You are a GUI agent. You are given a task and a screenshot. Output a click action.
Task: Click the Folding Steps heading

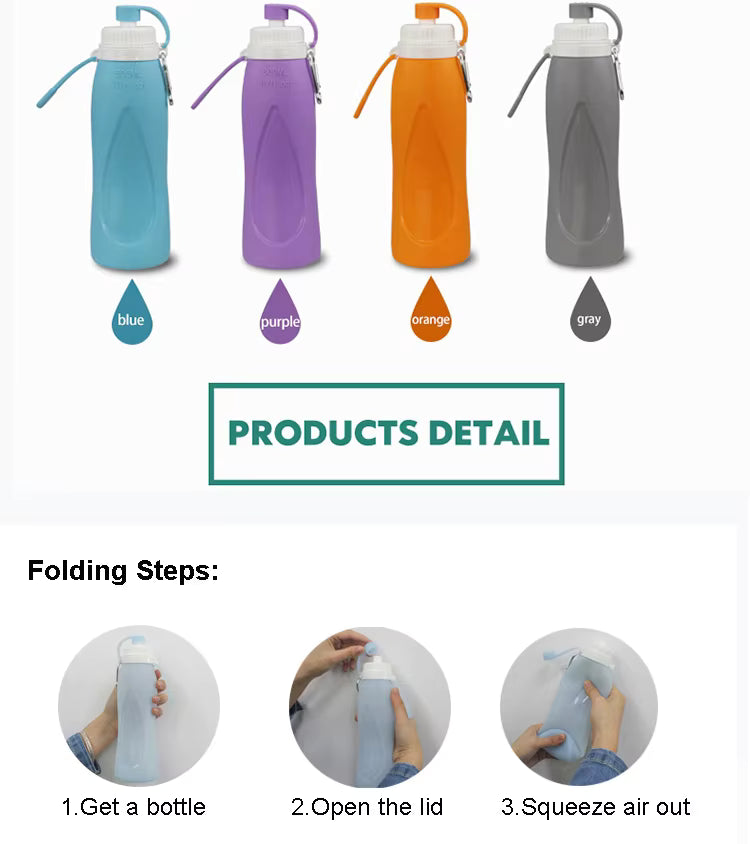[x=123, y=571]
